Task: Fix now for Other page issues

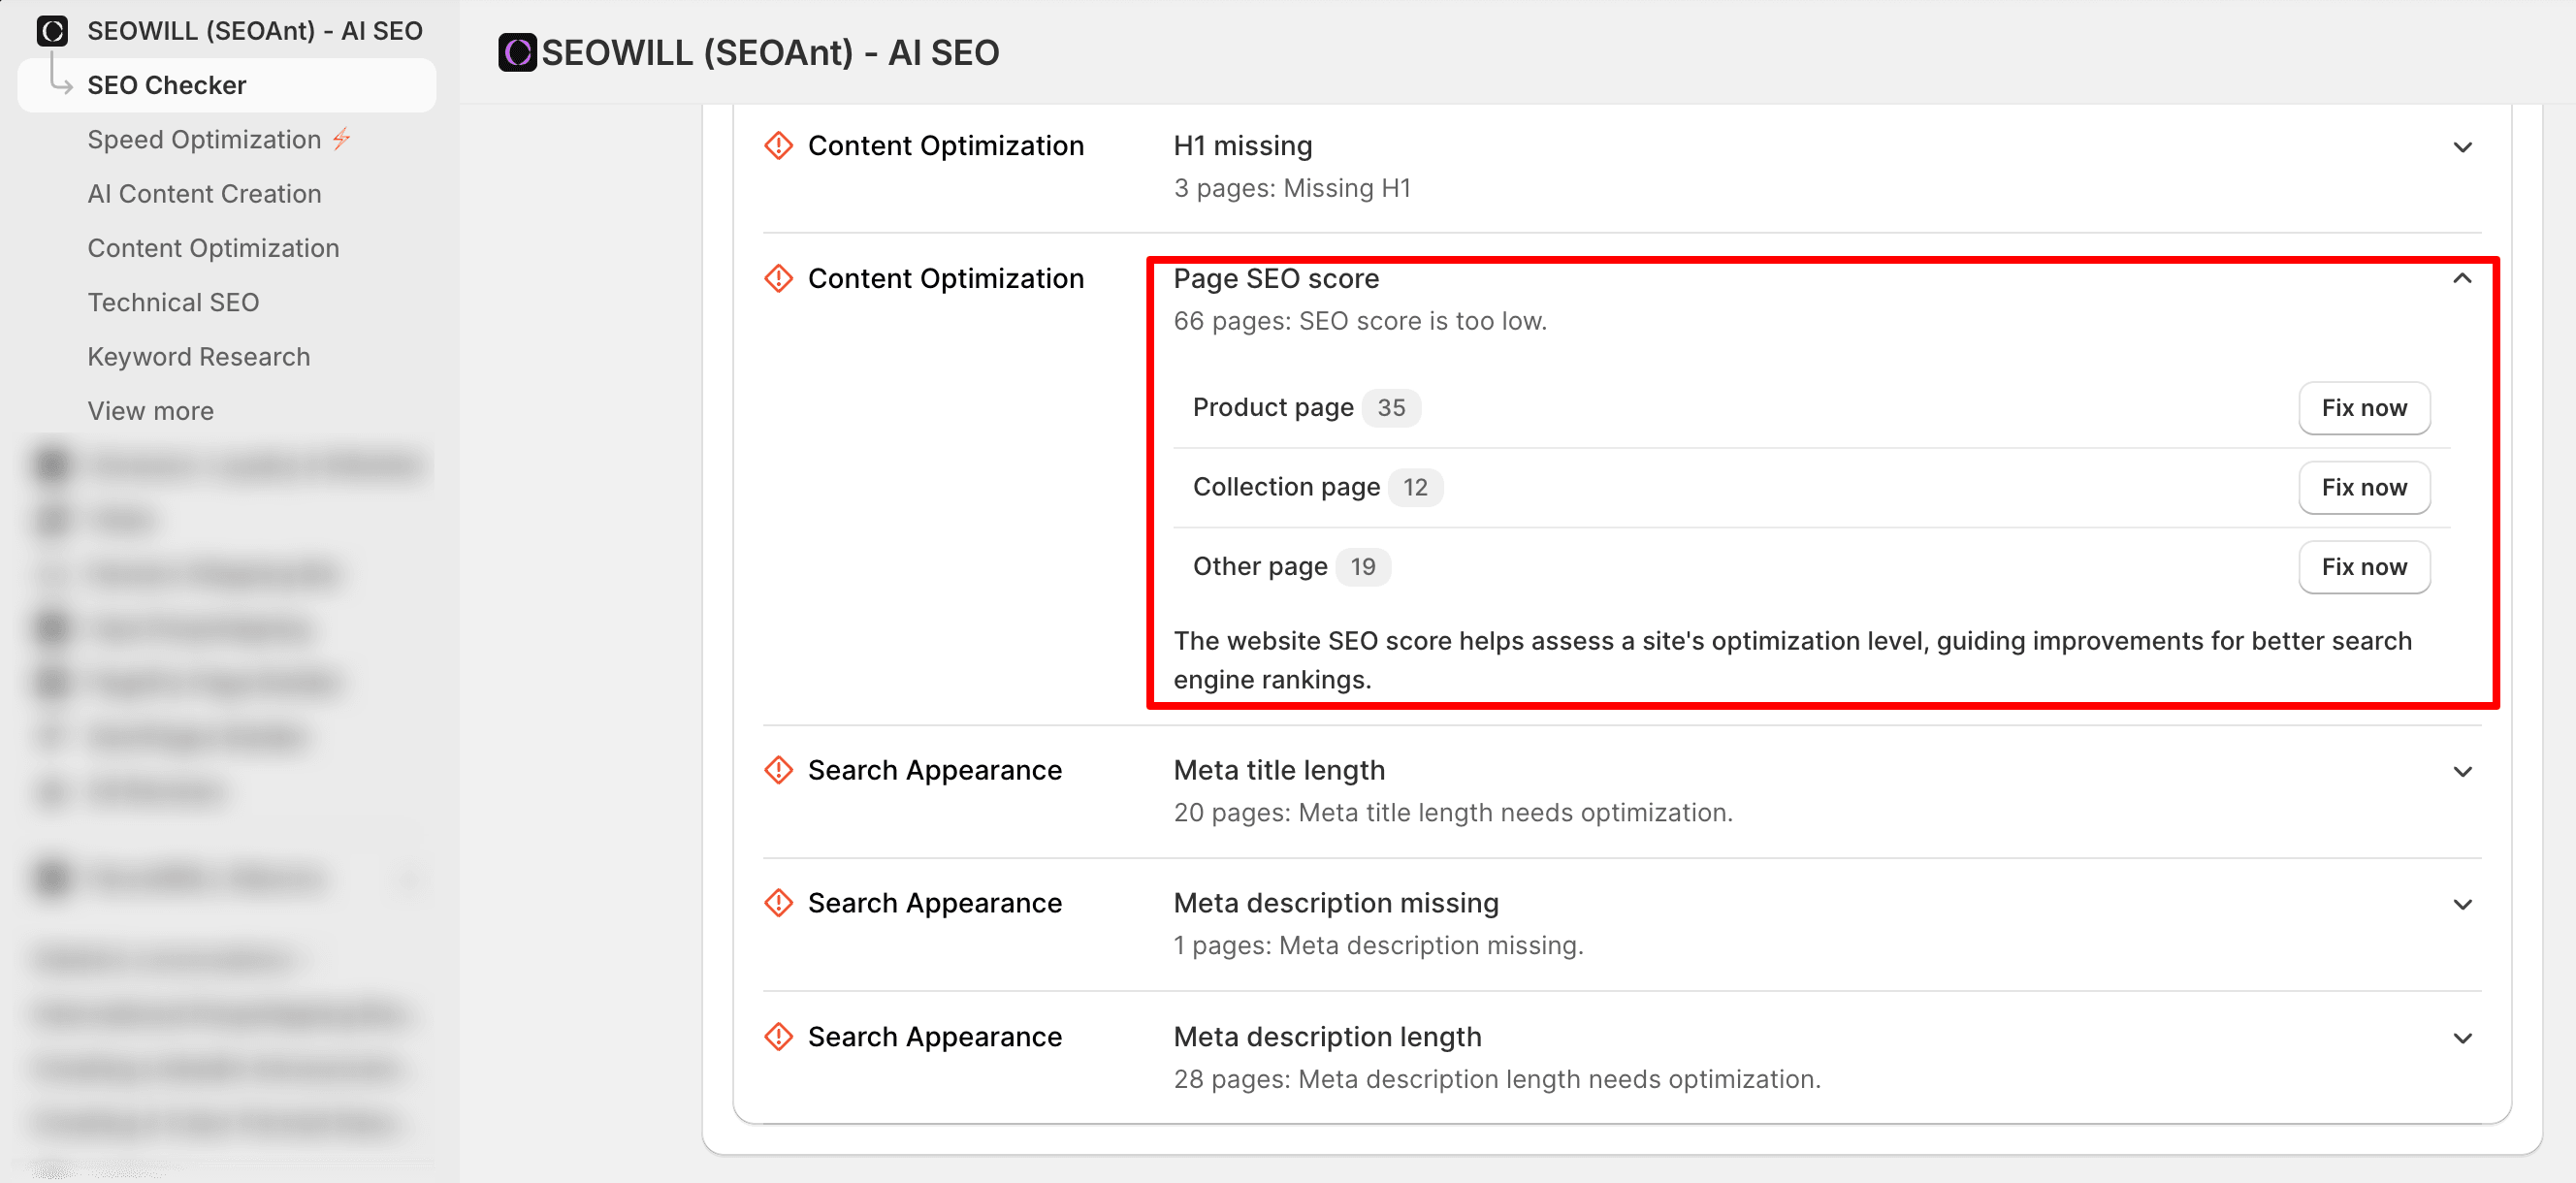Action: (2363, 567)
